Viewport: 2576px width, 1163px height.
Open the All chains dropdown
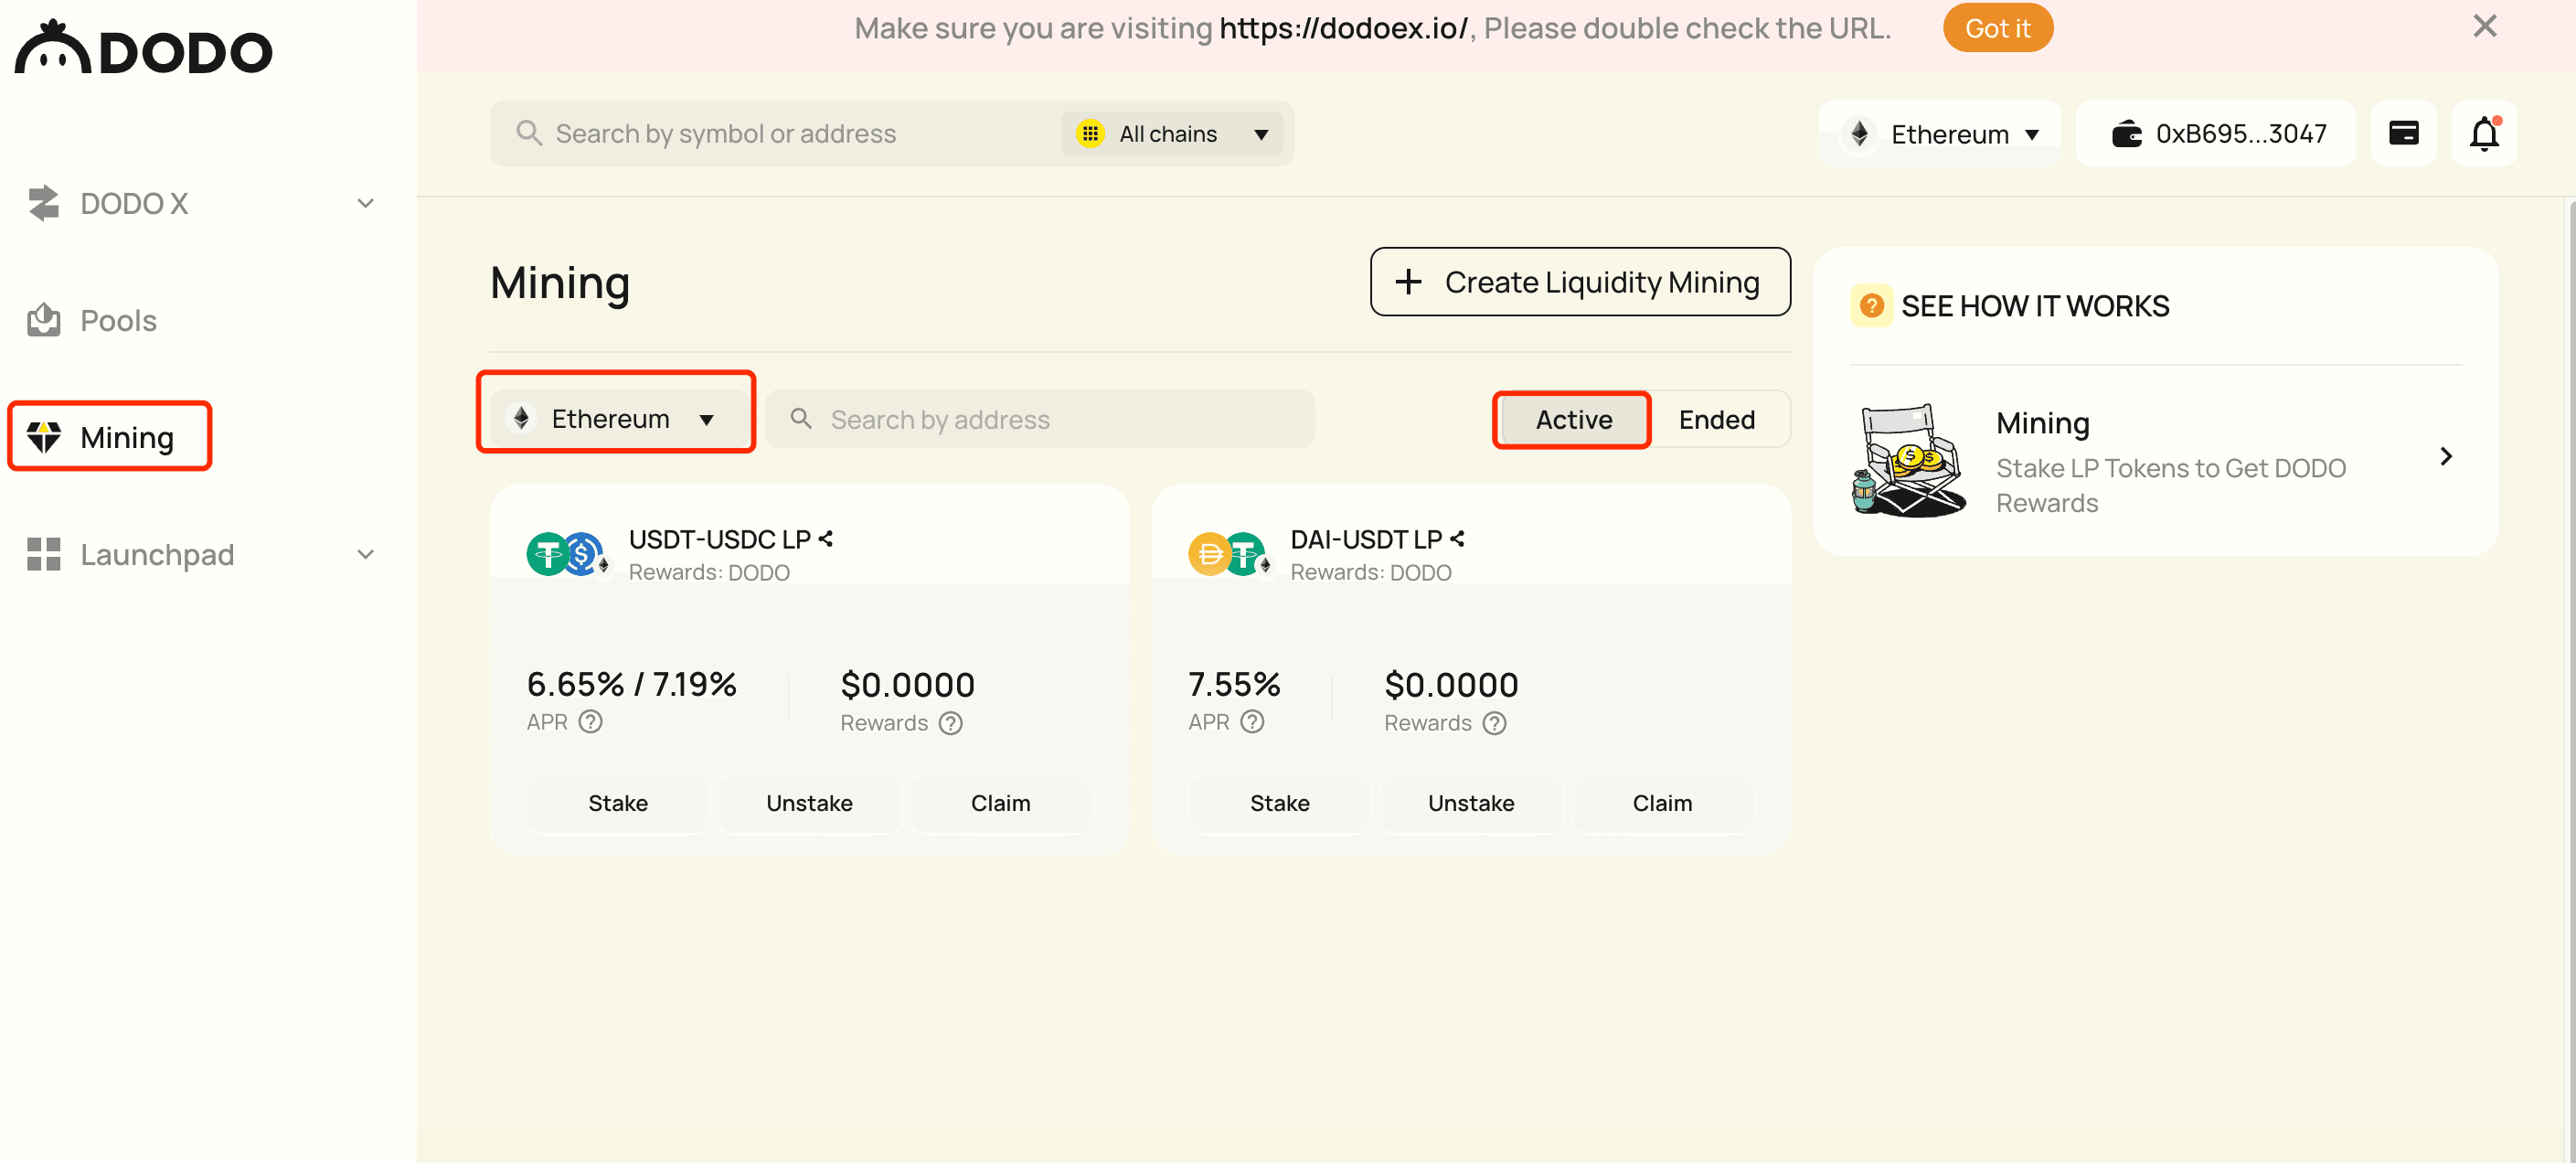pos(1172,134)
